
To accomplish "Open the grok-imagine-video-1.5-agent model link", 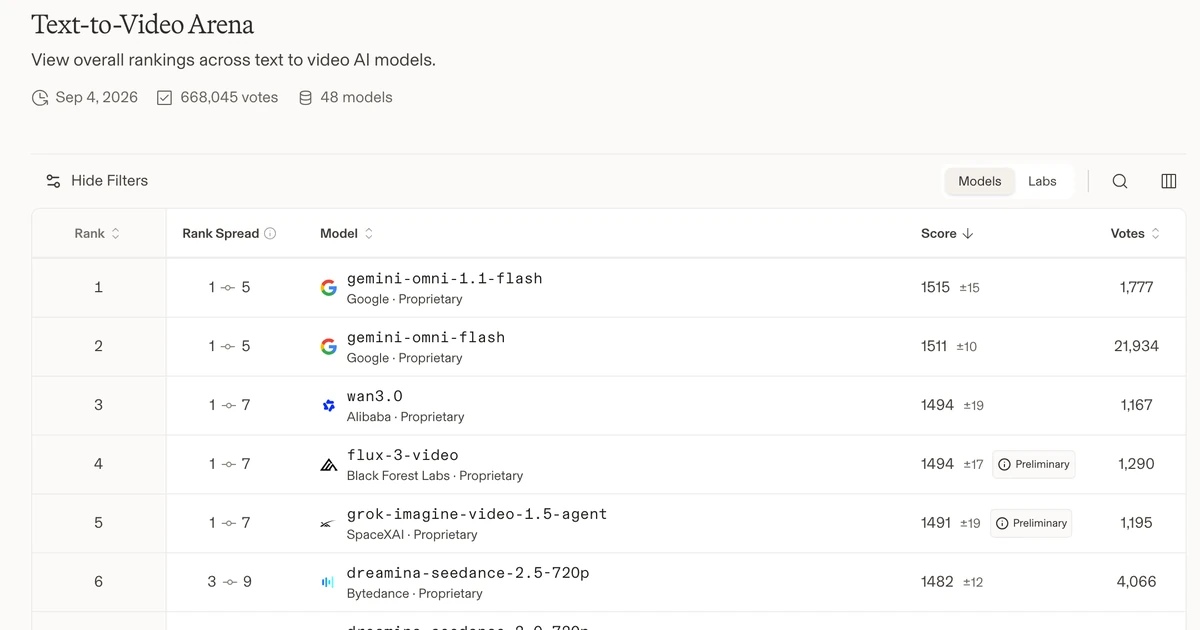I will (x=477, y=515).
